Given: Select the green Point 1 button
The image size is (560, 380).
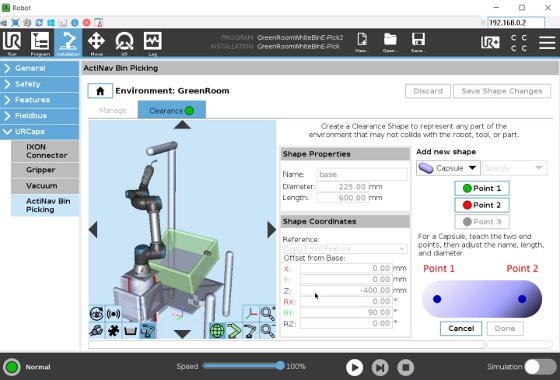Looking at the screenshot, I should point(482,188).
